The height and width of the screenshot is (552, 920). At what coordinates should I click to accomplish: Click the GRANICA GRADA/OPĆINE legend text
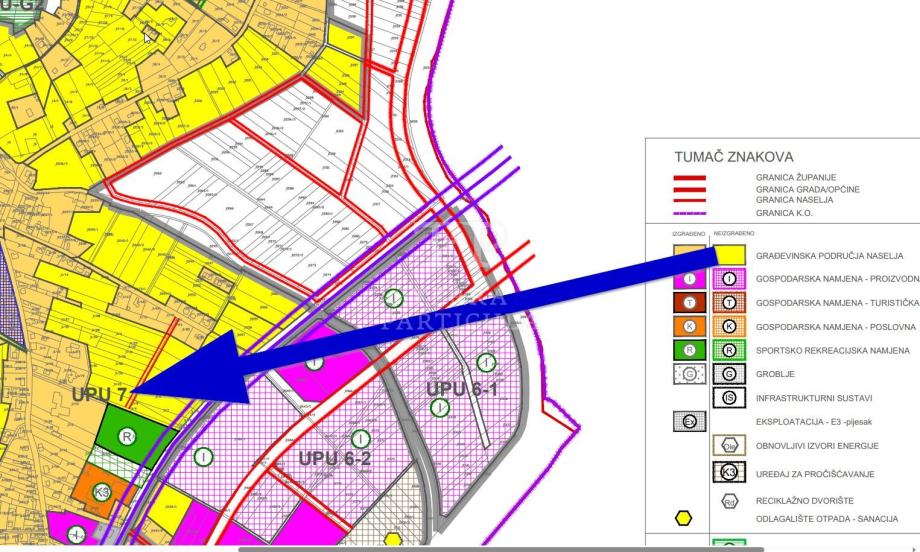(807, 189)
